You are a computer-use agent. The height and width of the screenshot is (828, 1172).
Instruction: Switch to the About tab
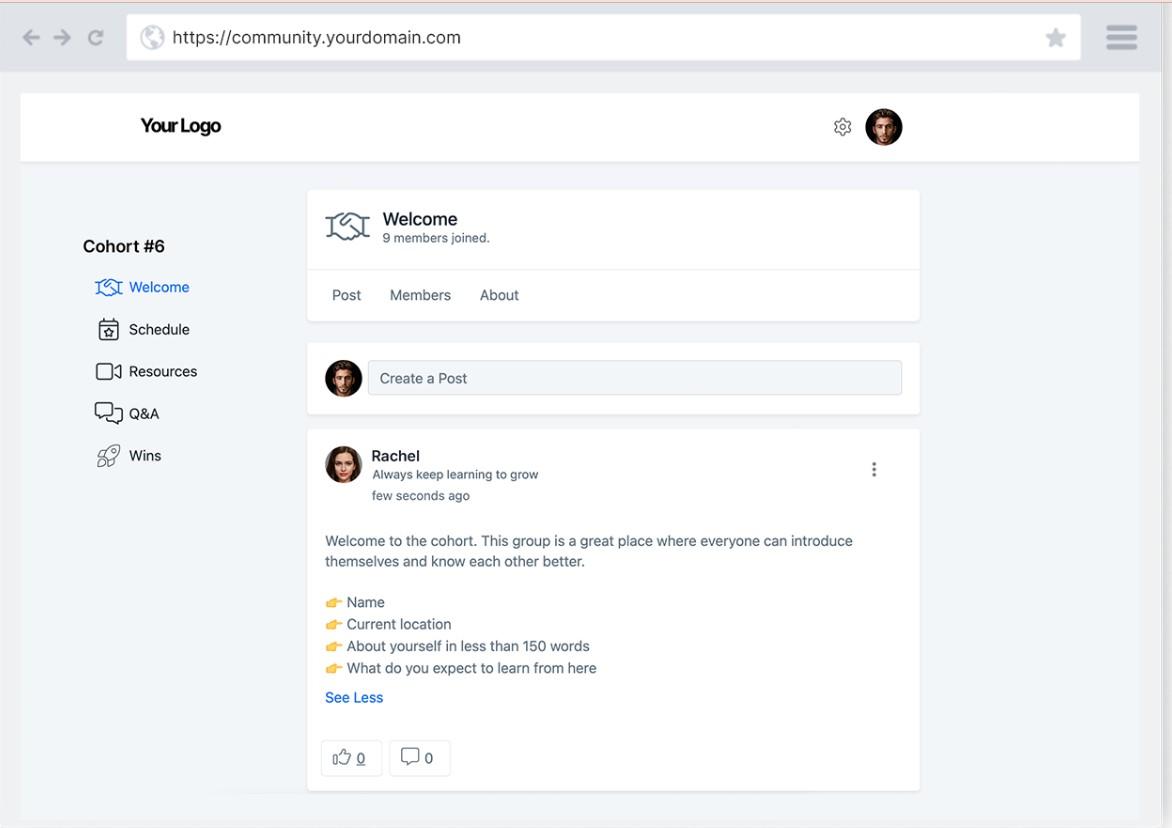(499, 295)
